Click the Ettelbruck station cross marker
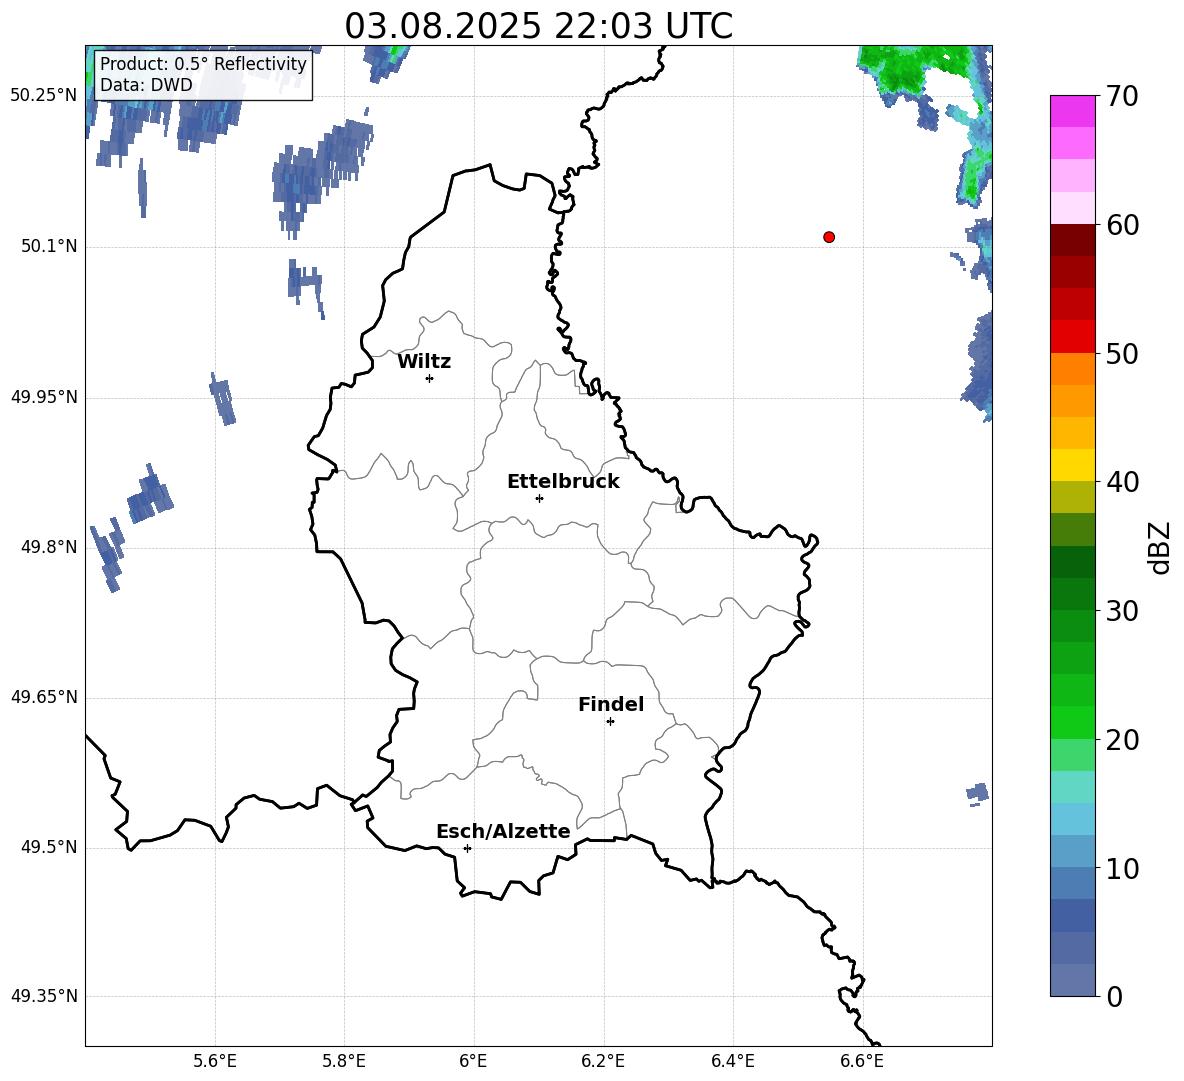Viewport: 1184px width, 1081px height. [x=539, y=498]
